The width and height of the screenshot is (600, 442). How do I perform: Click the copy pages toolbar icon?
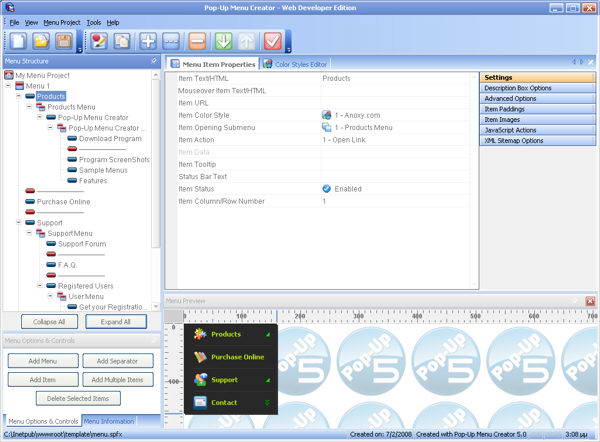pyautogui.click(x=122, y=41)
